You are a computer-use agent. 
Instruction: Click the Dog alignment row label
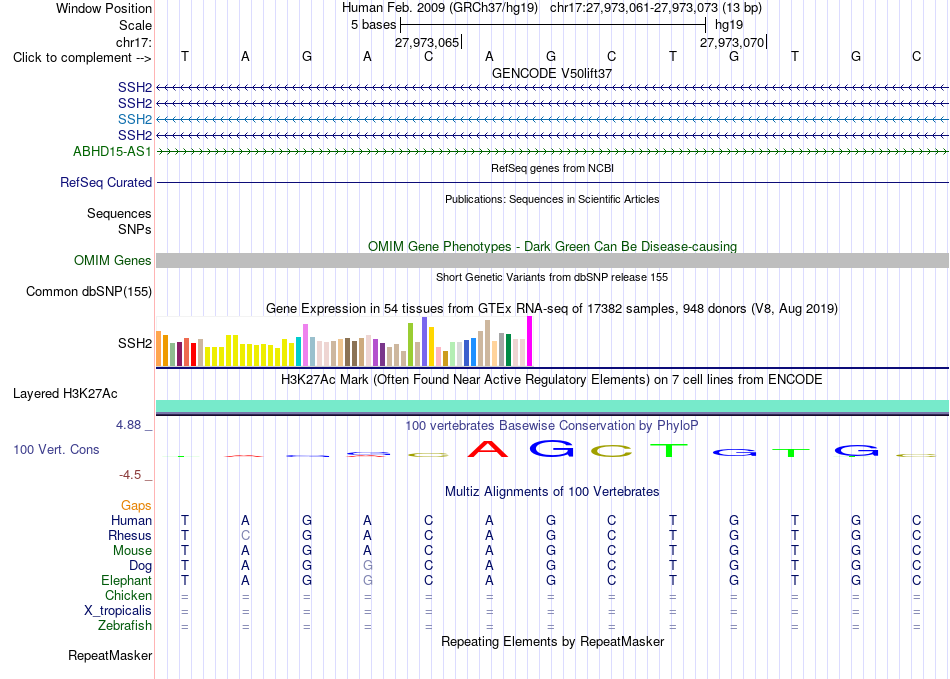click(140, 566)
